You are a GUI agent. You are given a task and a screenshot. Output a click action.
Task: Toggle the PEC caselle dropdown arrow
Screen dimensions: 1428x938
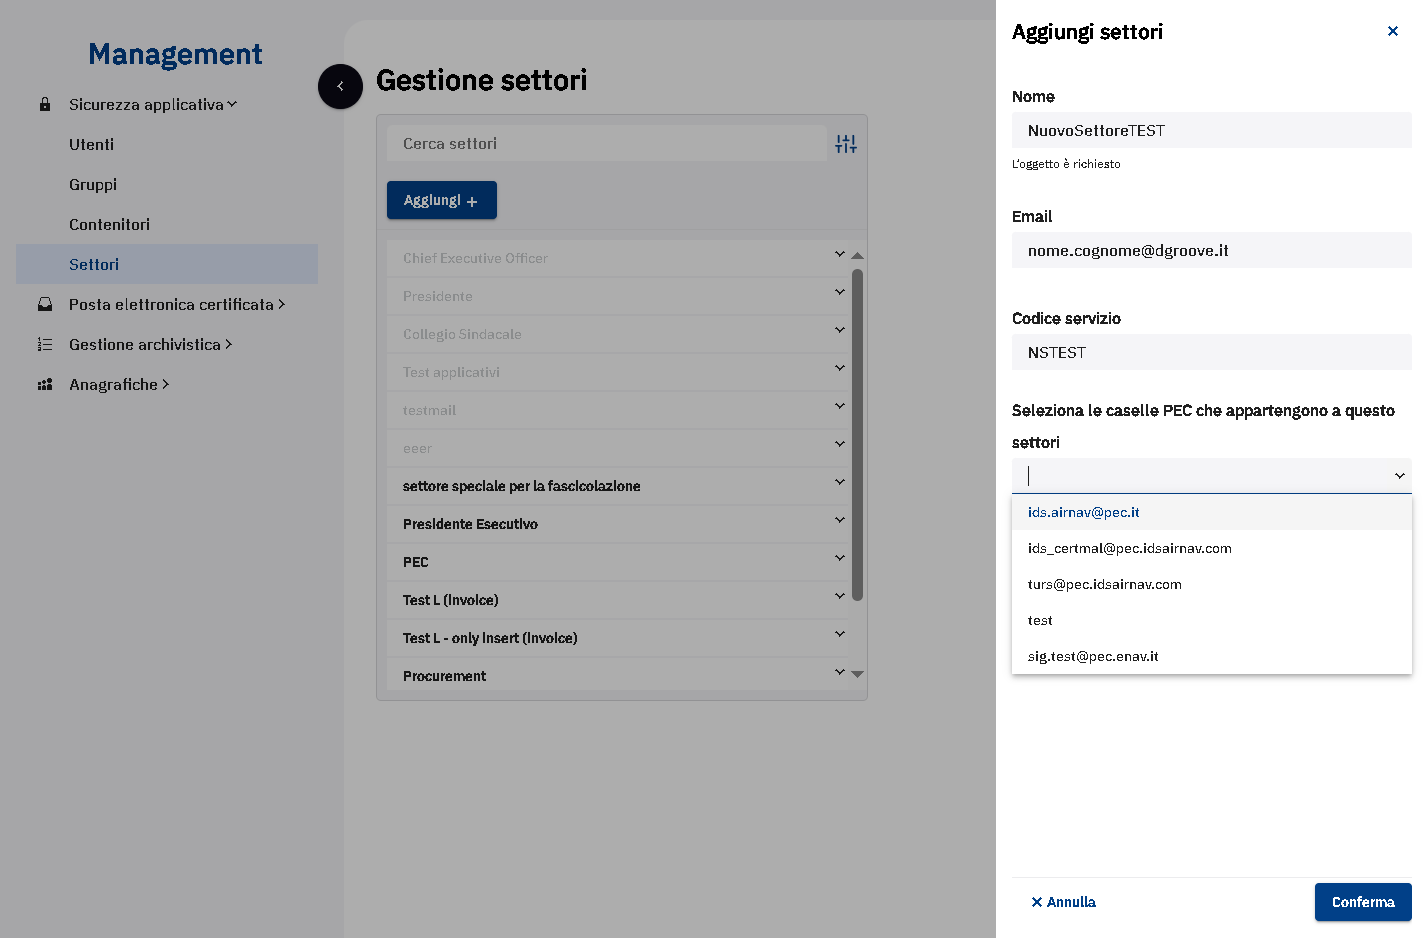[x=1399, y=476]
